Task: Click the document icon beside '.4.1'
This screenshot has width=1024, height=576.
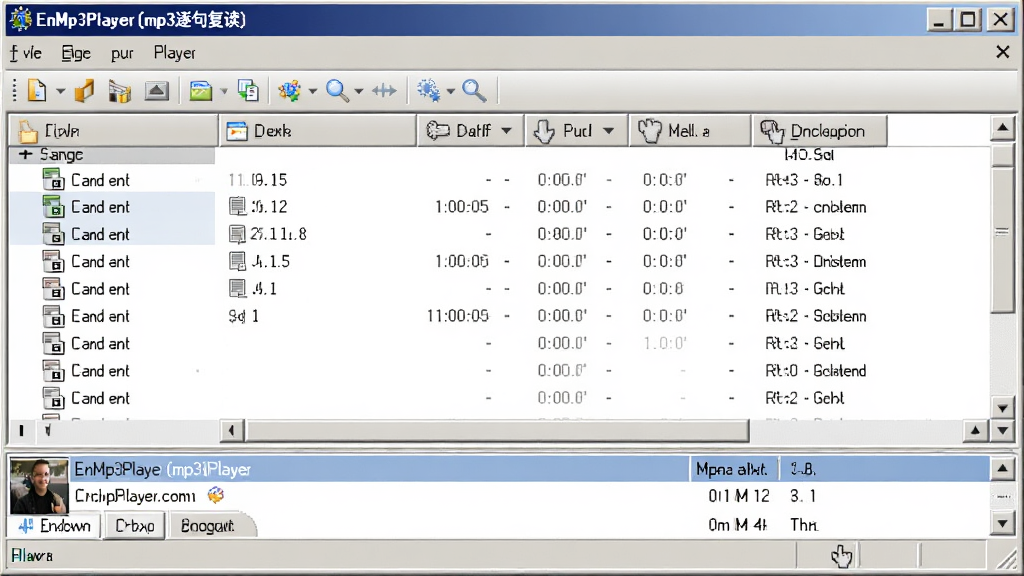Action: pos(238,289)
